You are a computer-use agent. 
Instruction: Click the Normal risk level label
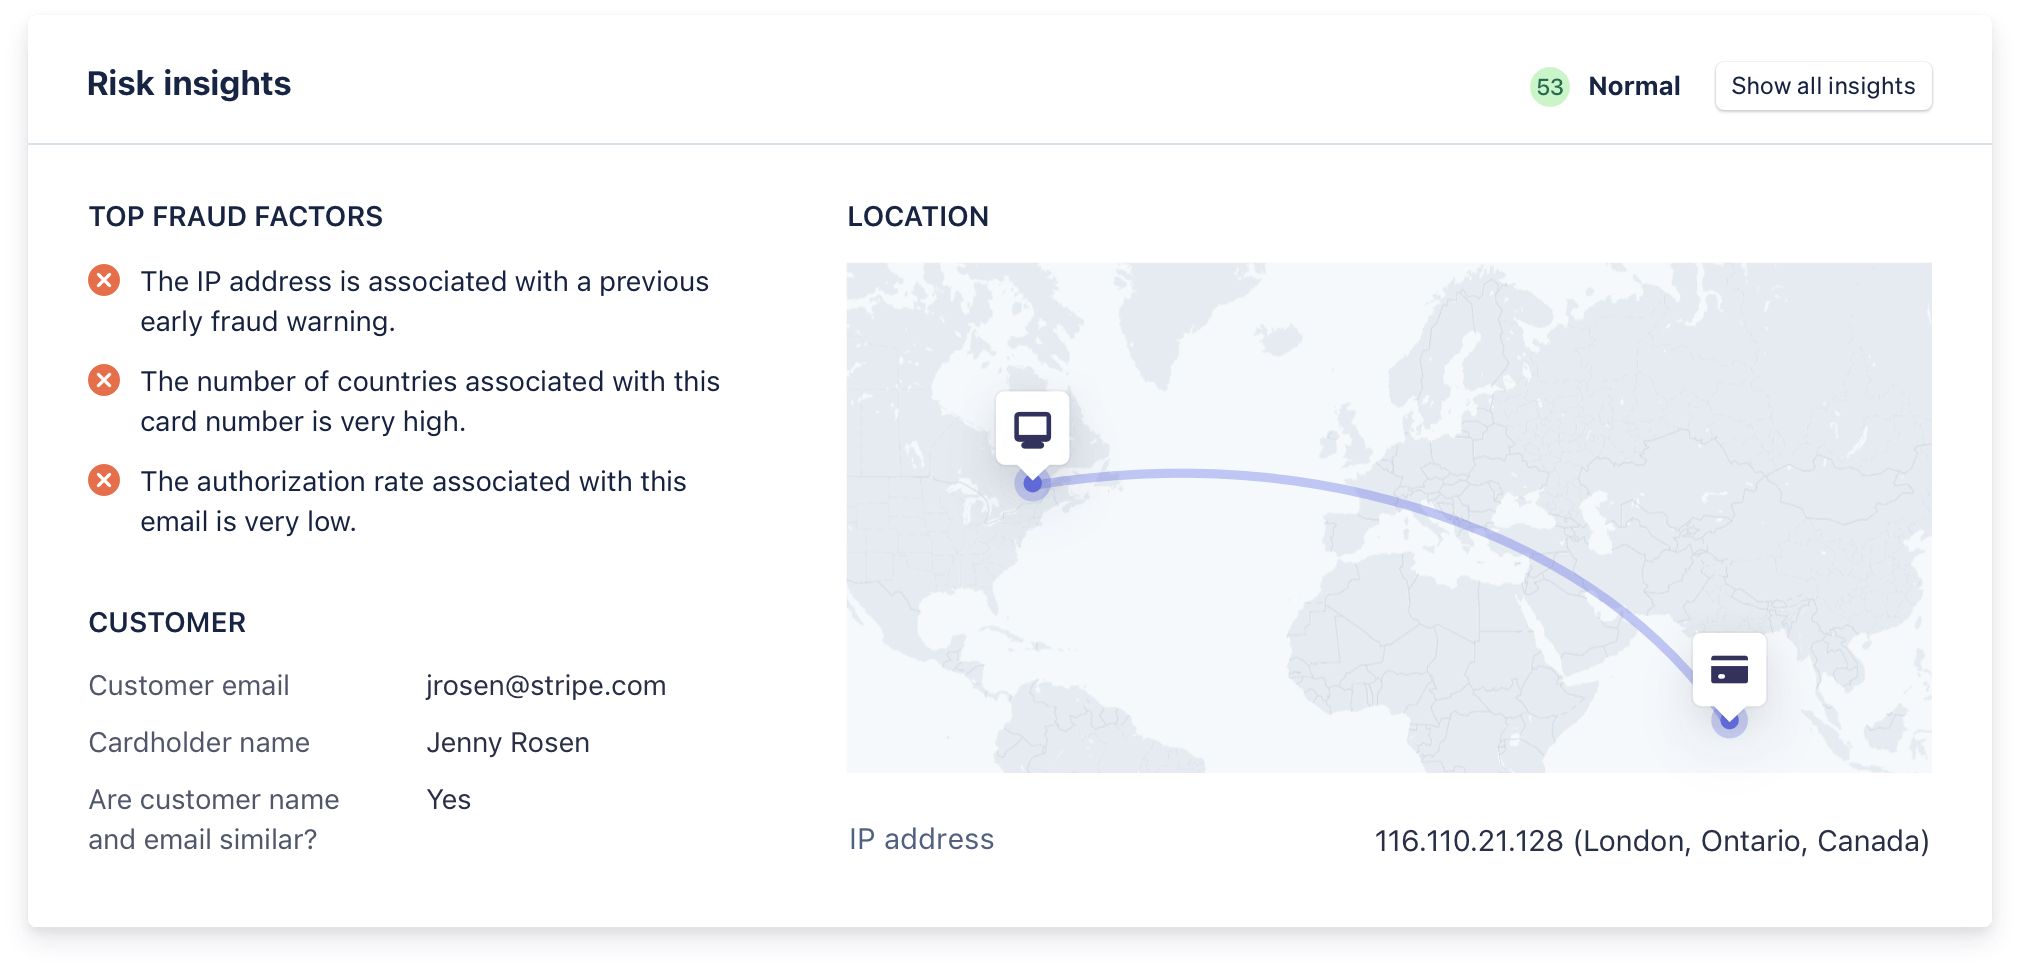coord(1634,87)
